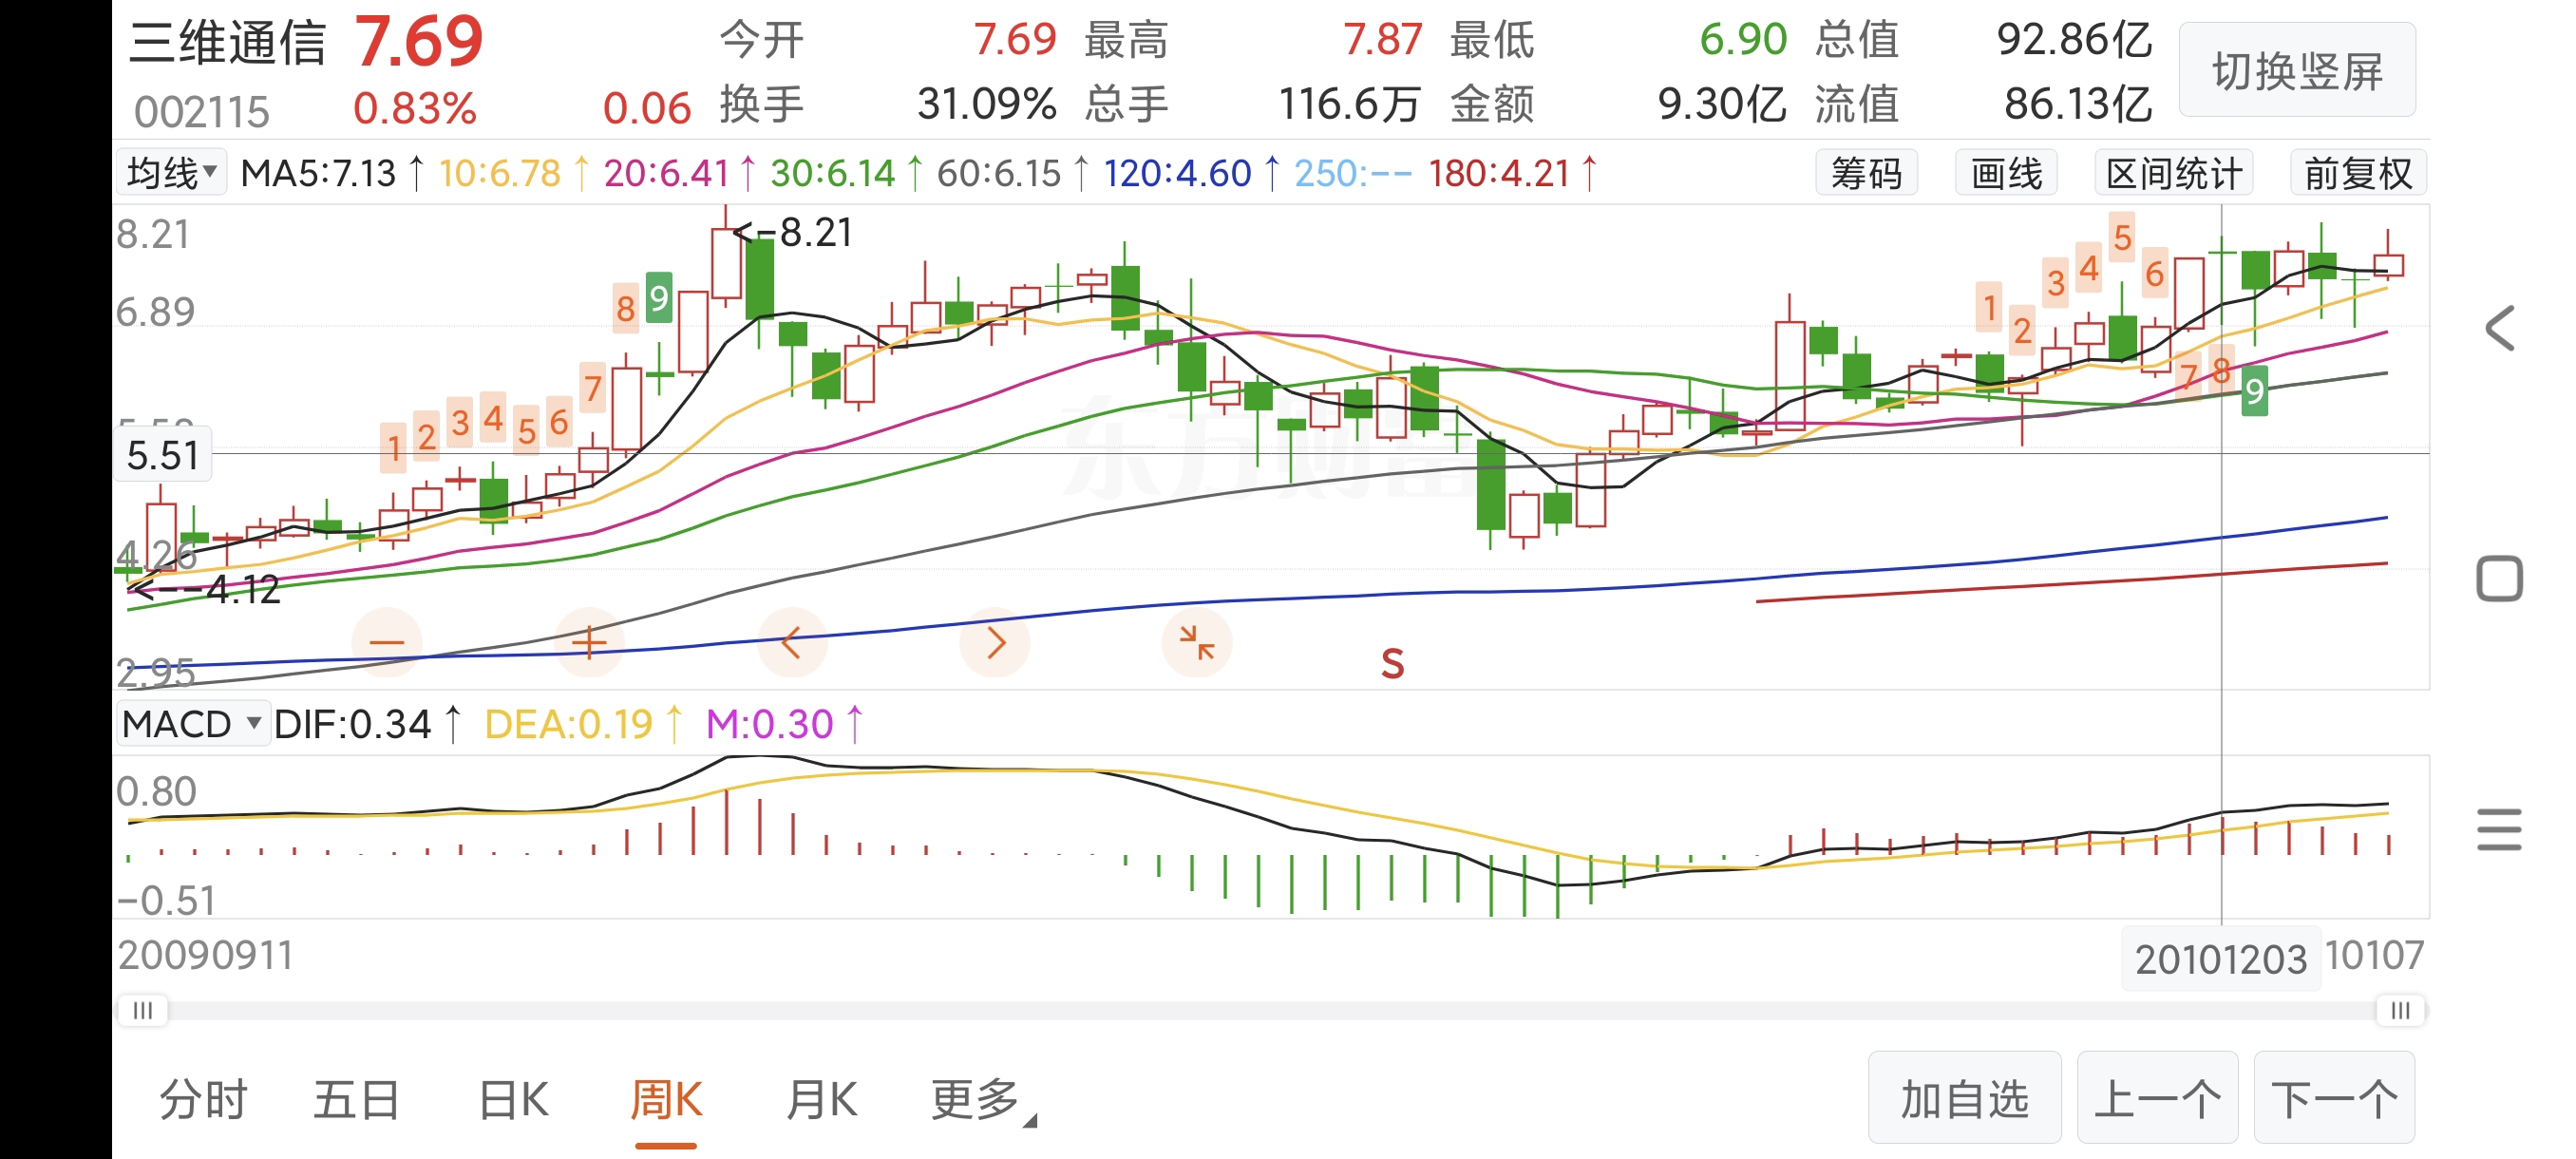This screenshot has height=1159, width=2576.
Task: Tap stock name 三维通信
Action: point(228,43)
